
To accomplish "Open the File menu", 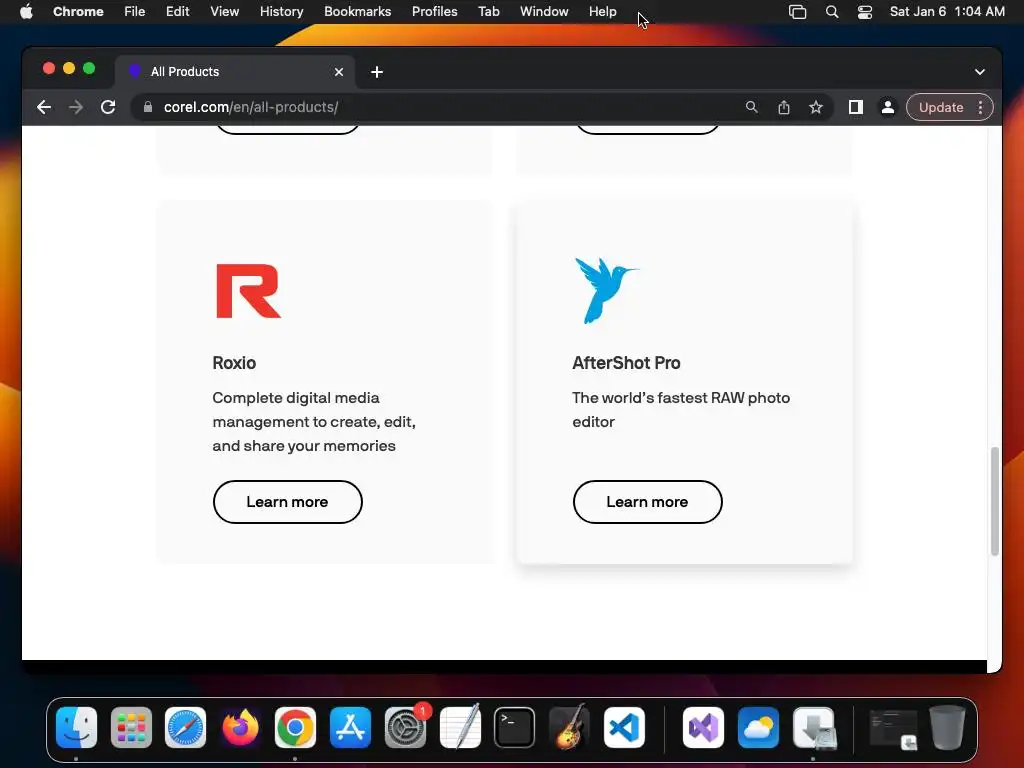I will point(135,12).
